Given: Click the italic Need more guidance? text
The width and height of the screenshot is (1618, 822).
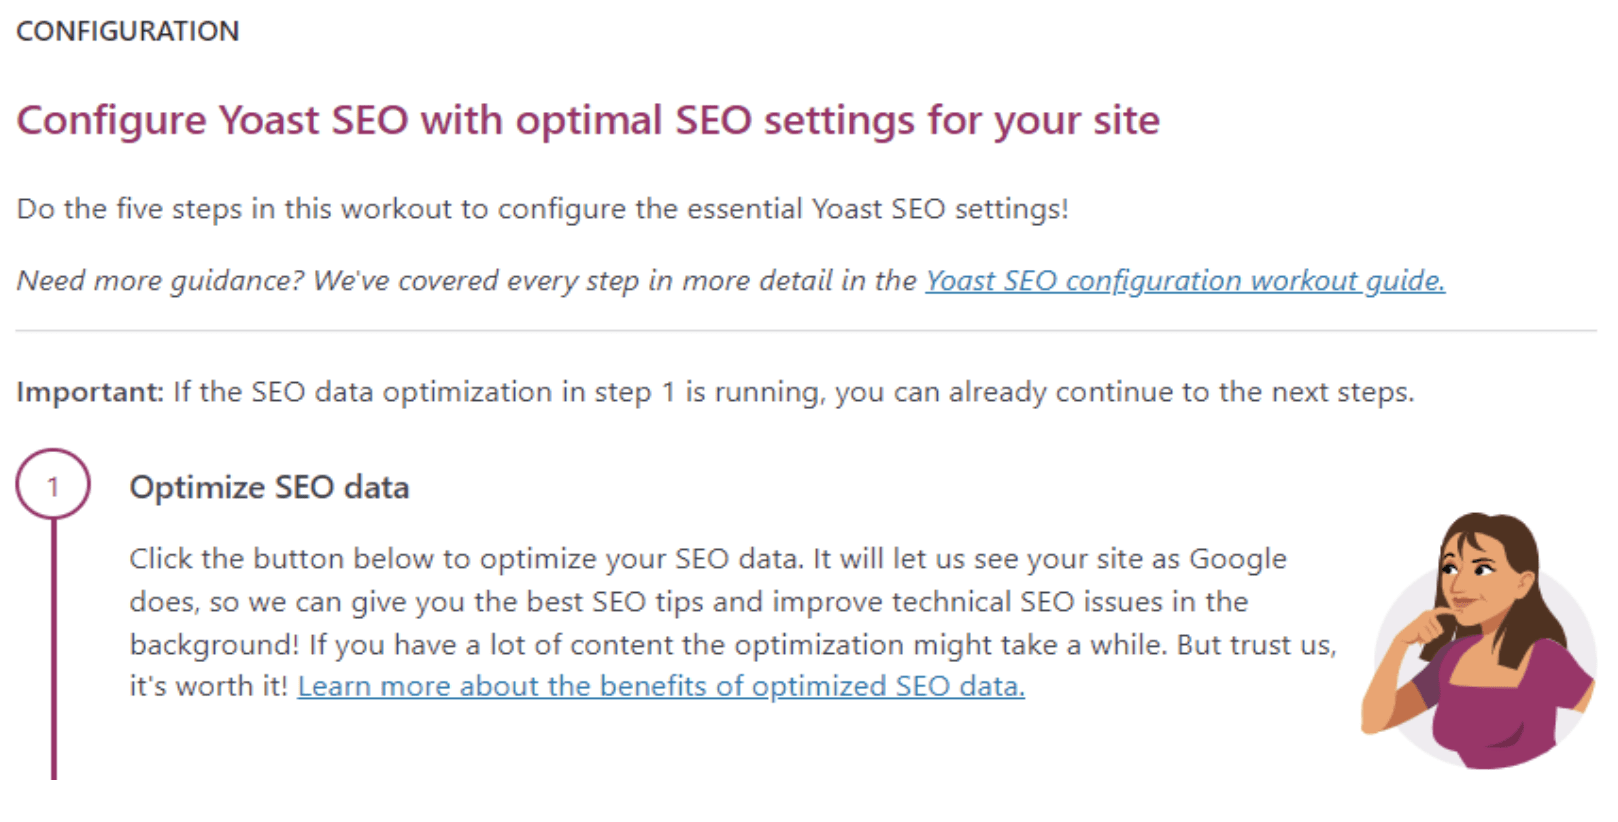Looking at the screenshot, I should click(160, 281).
